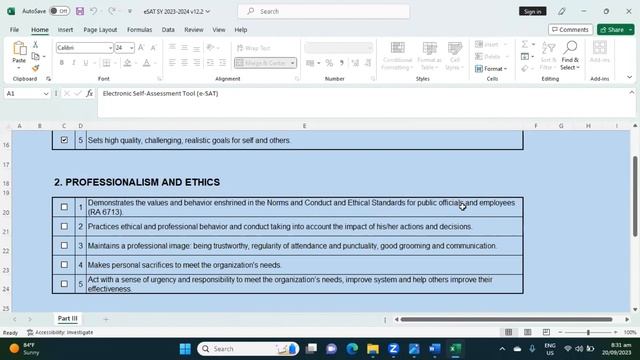The image size is (640, 360).
Task: Click the Insert Function fx icon
Action: point(89,93)
